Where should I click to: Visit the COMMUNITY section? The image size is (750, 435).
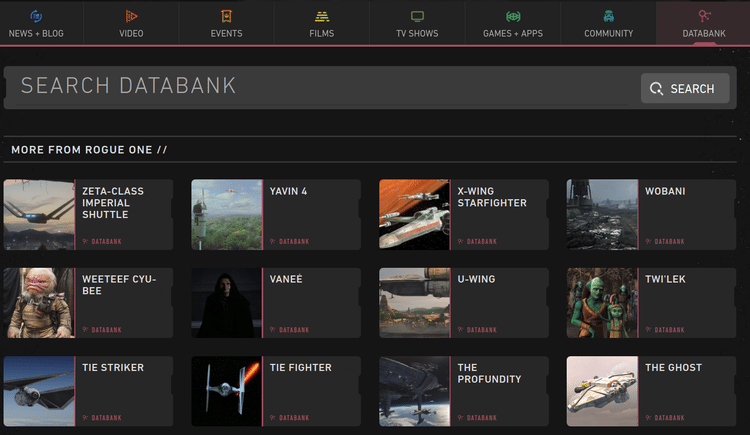(608, 33)
